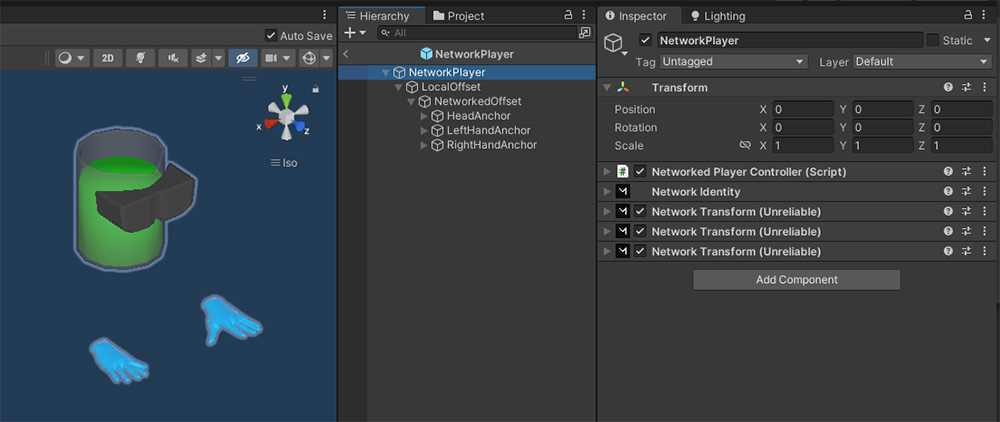The image size is (1000, 422).
Task: Click the plus icon to create an object
Action: click(350, 33)
